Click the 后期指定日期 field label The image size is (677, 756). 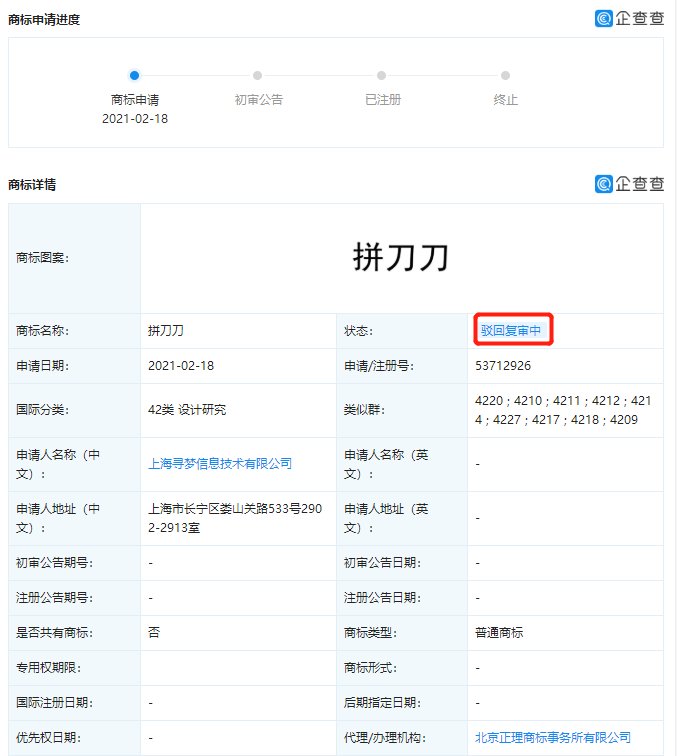coord(382,702)
